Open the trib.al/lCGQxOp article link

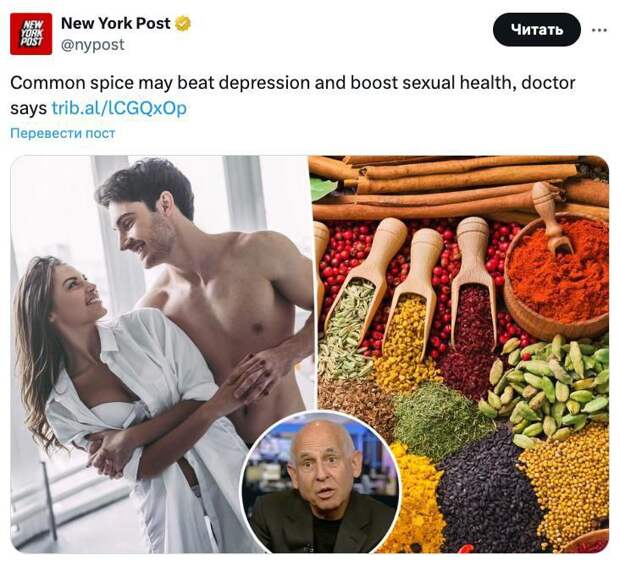click(119, 108)
